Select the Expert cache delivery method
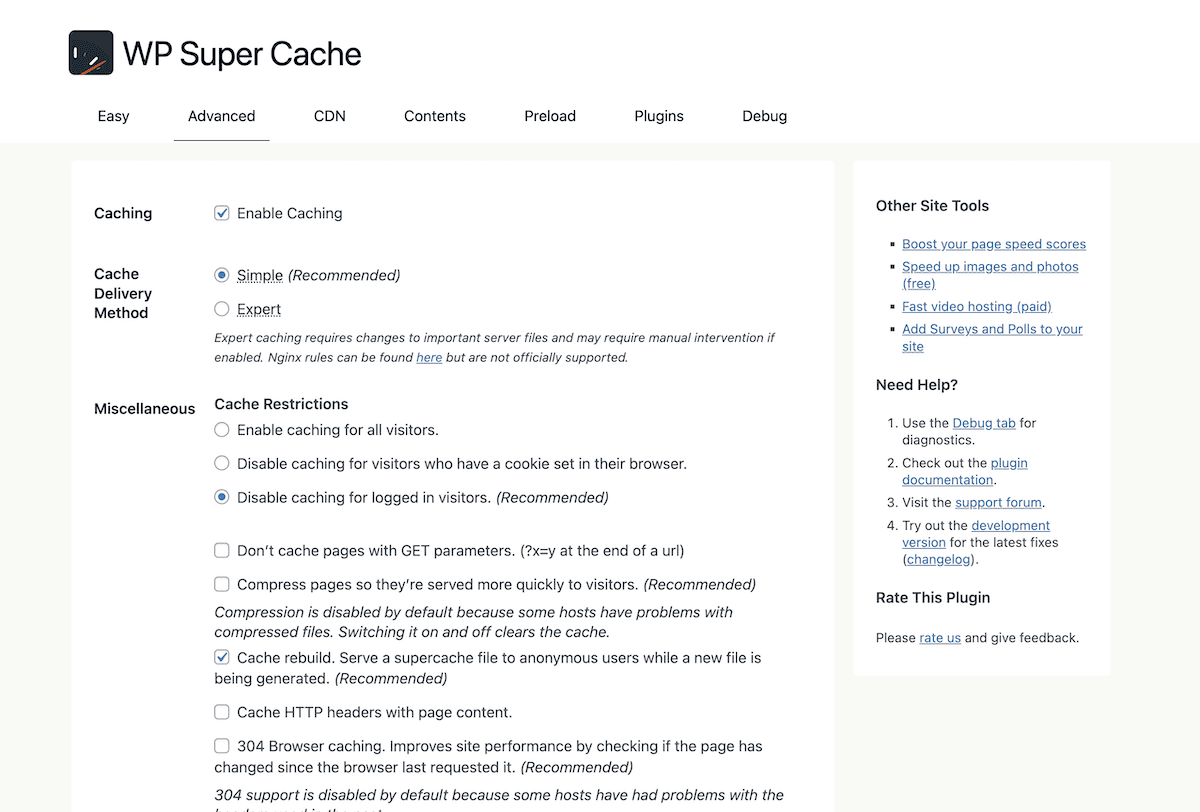The image size is (1200, 812). pyautogui.click(x=222, y=309)
